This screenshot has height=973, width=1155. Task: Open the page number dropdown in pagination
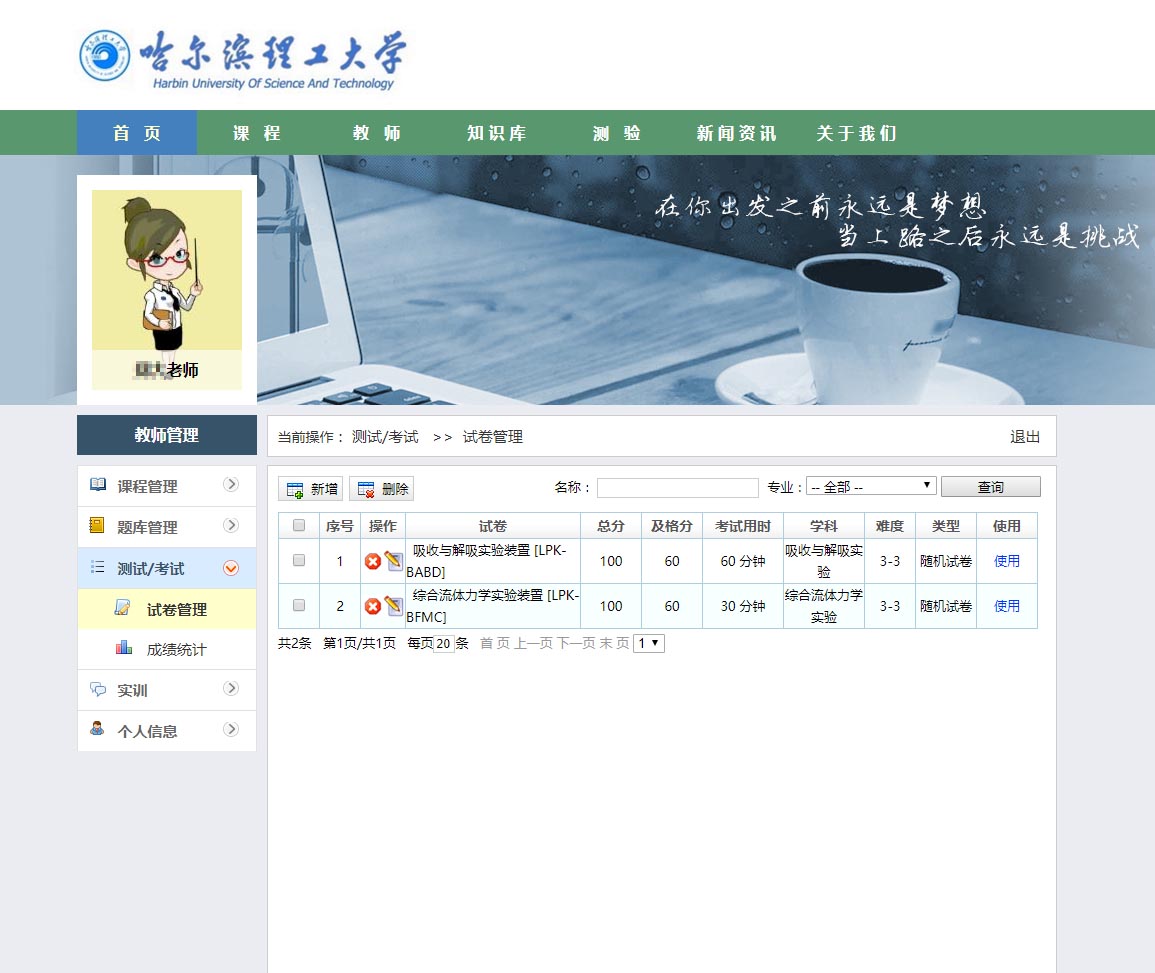point(649,644)
